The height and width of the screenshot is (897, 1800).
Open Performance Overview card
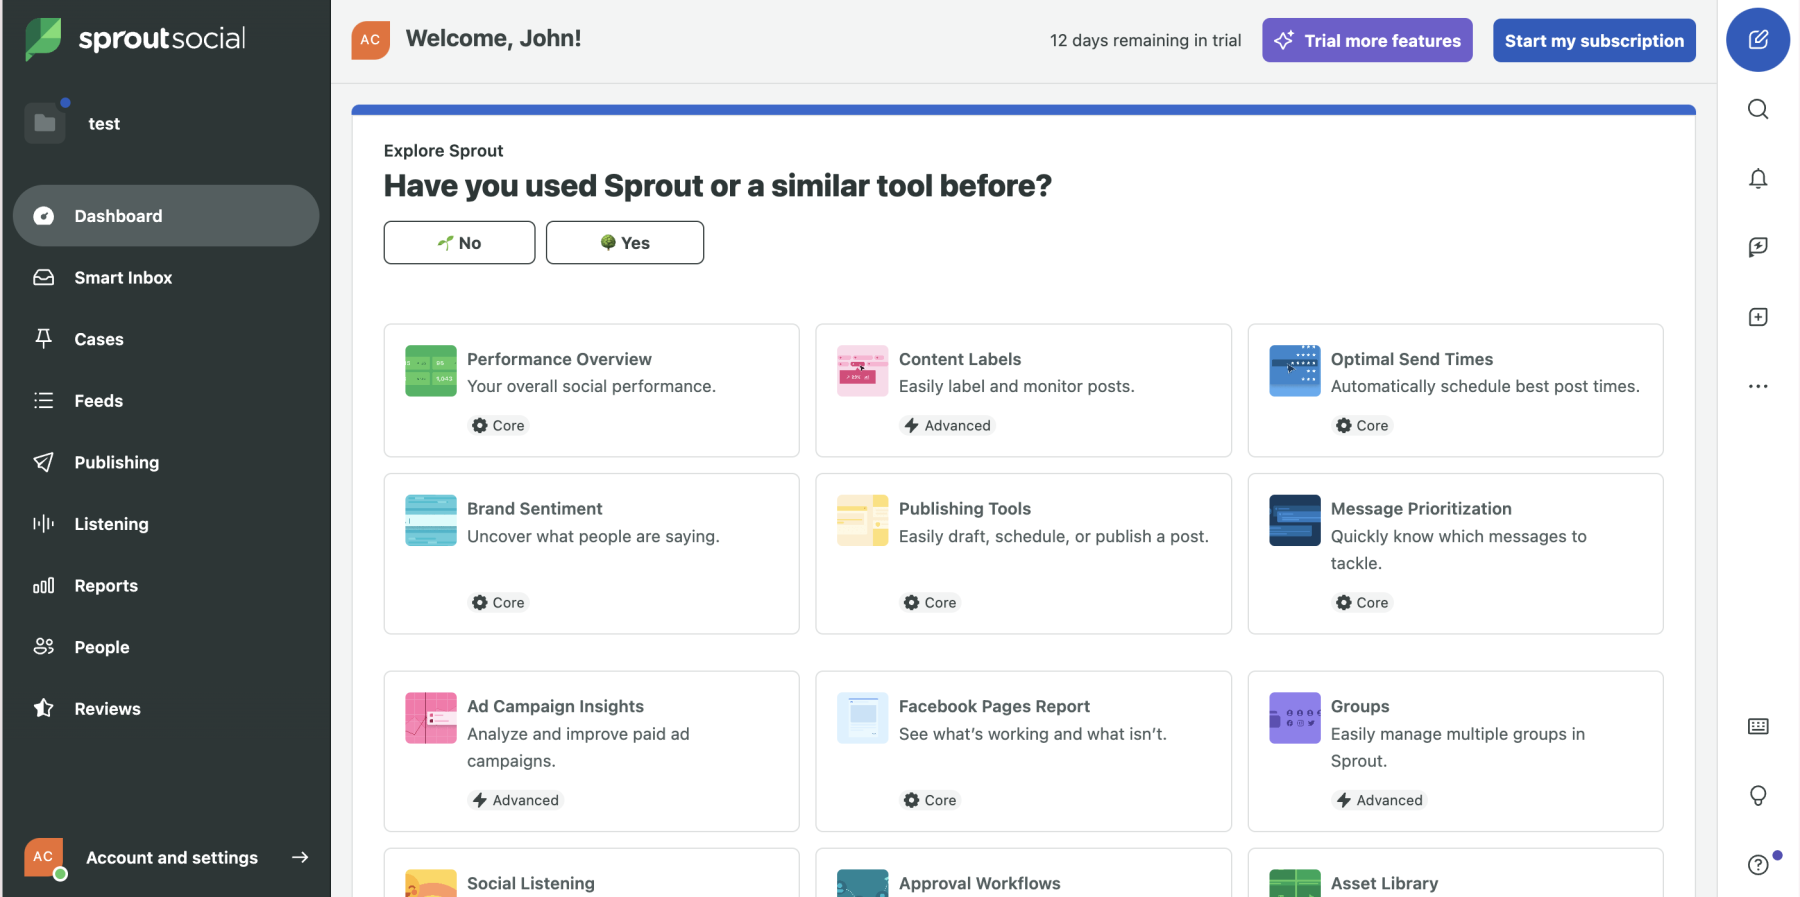[x=592, y=390]
